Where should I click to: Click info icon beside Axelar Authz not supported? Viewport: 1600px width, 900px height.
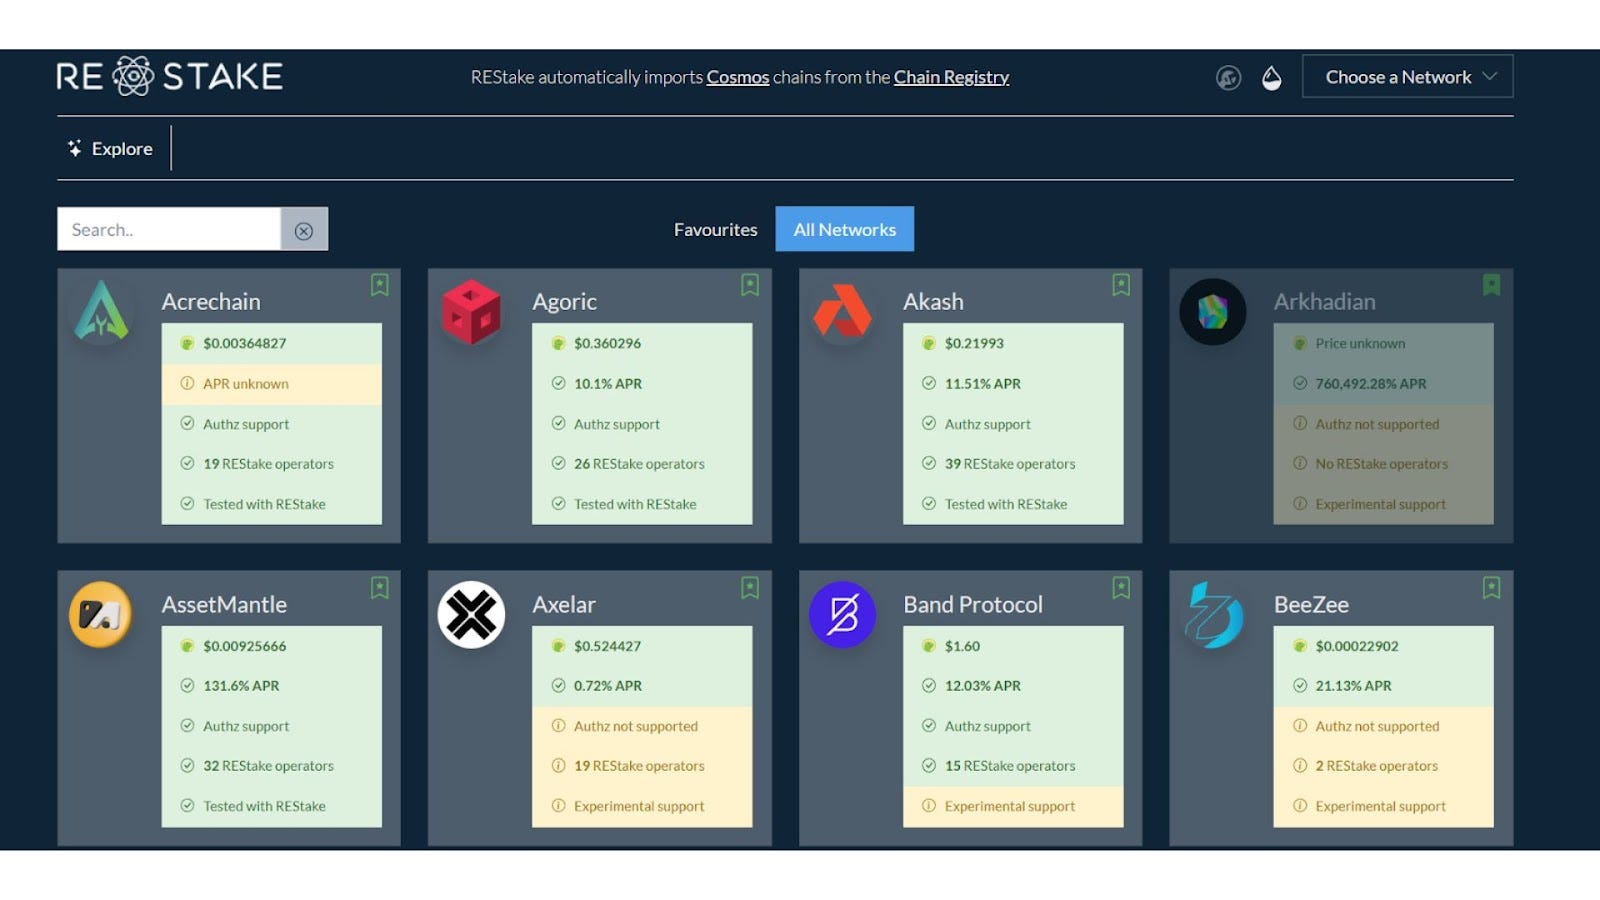click(558, 726)
